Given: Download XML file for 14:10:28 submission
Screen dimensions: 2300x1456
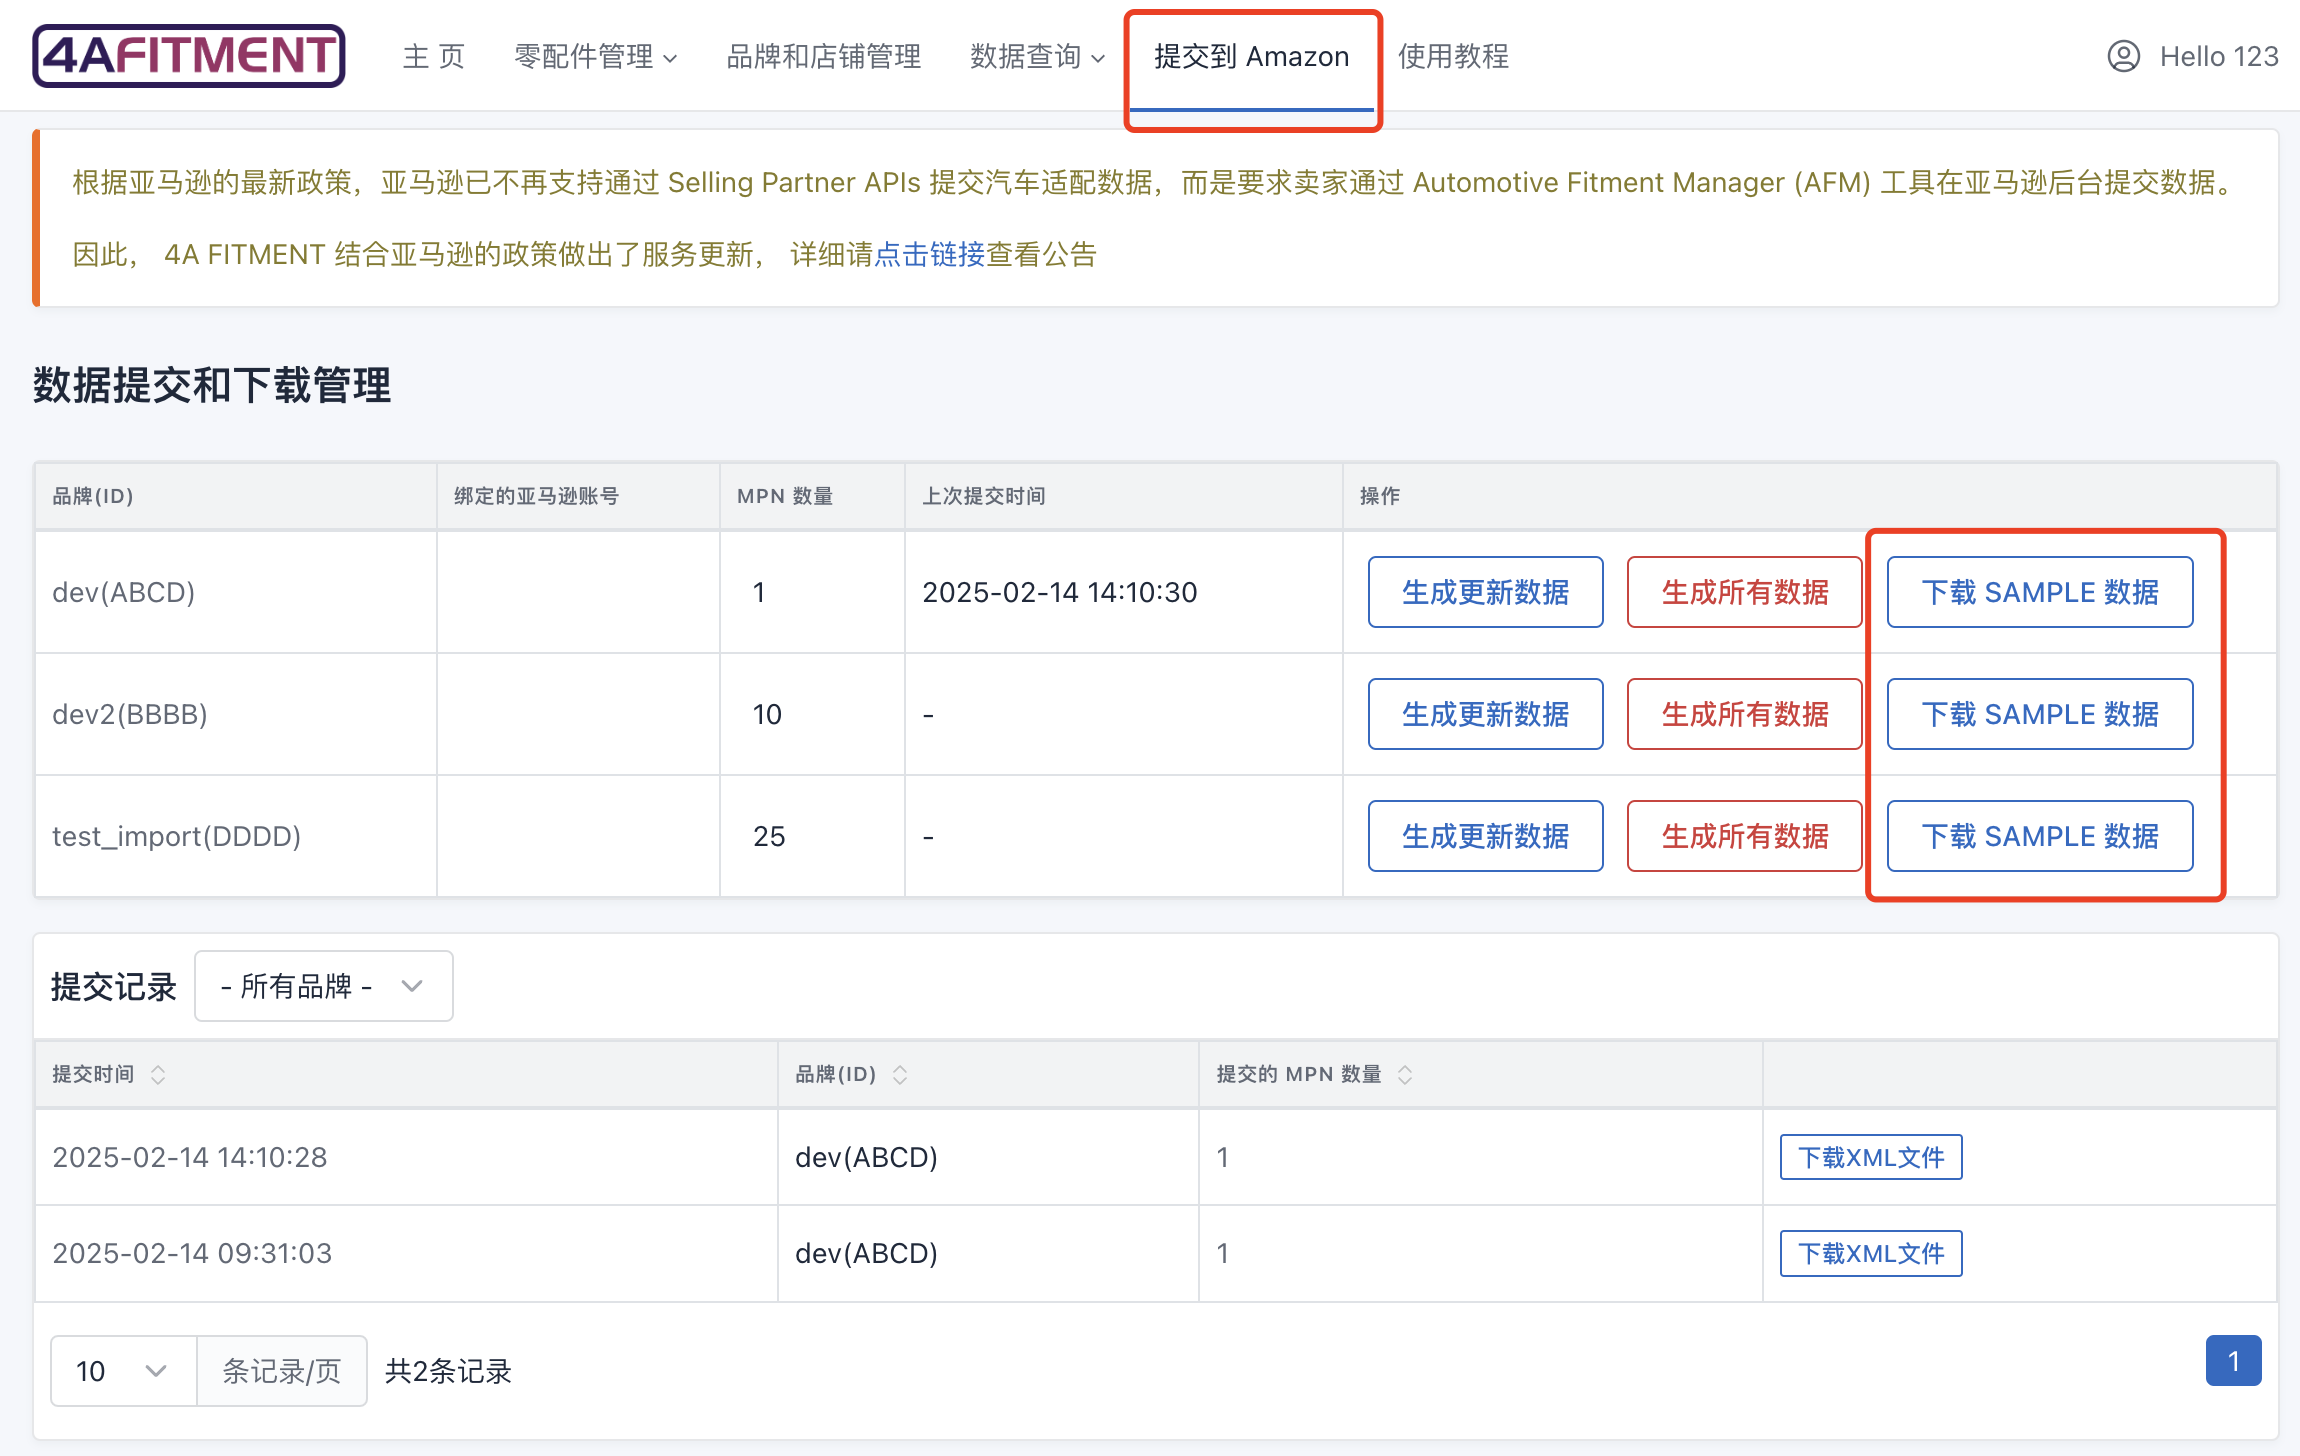Looking at the screenshot, I should [1870, 1157].
